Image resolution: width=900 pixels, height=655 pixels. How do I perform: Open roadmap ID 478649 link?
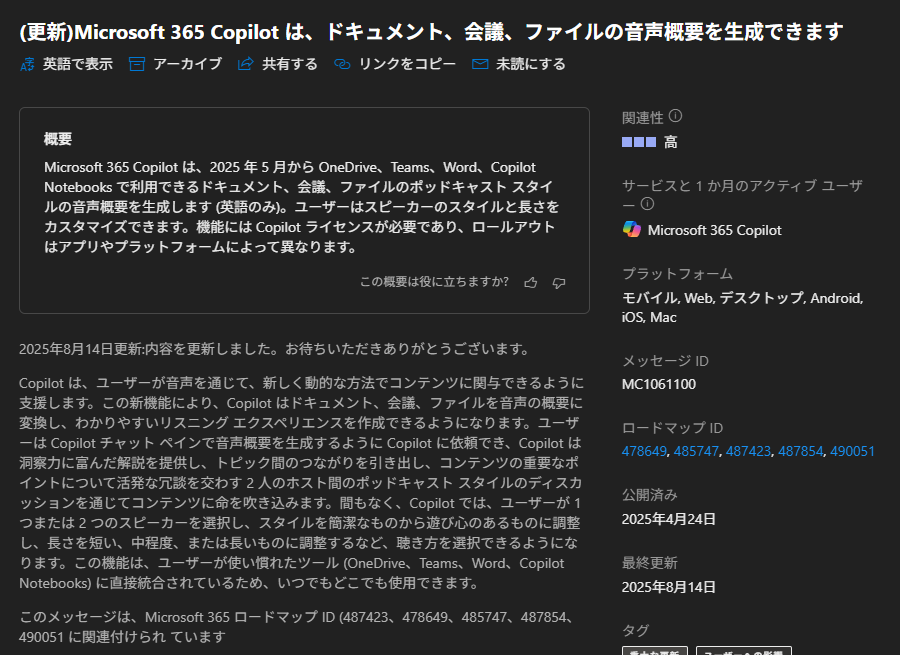click(644, 451)
